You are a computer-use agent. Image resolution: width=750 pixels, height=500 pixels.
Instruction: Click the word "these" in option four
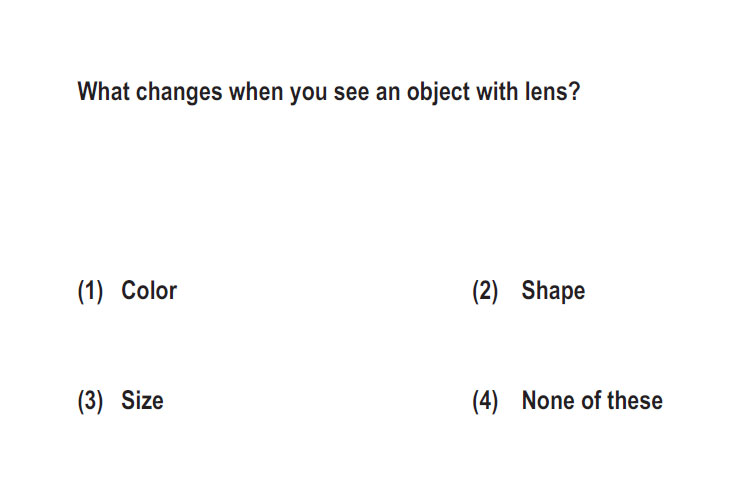click(x=634, y=400)
